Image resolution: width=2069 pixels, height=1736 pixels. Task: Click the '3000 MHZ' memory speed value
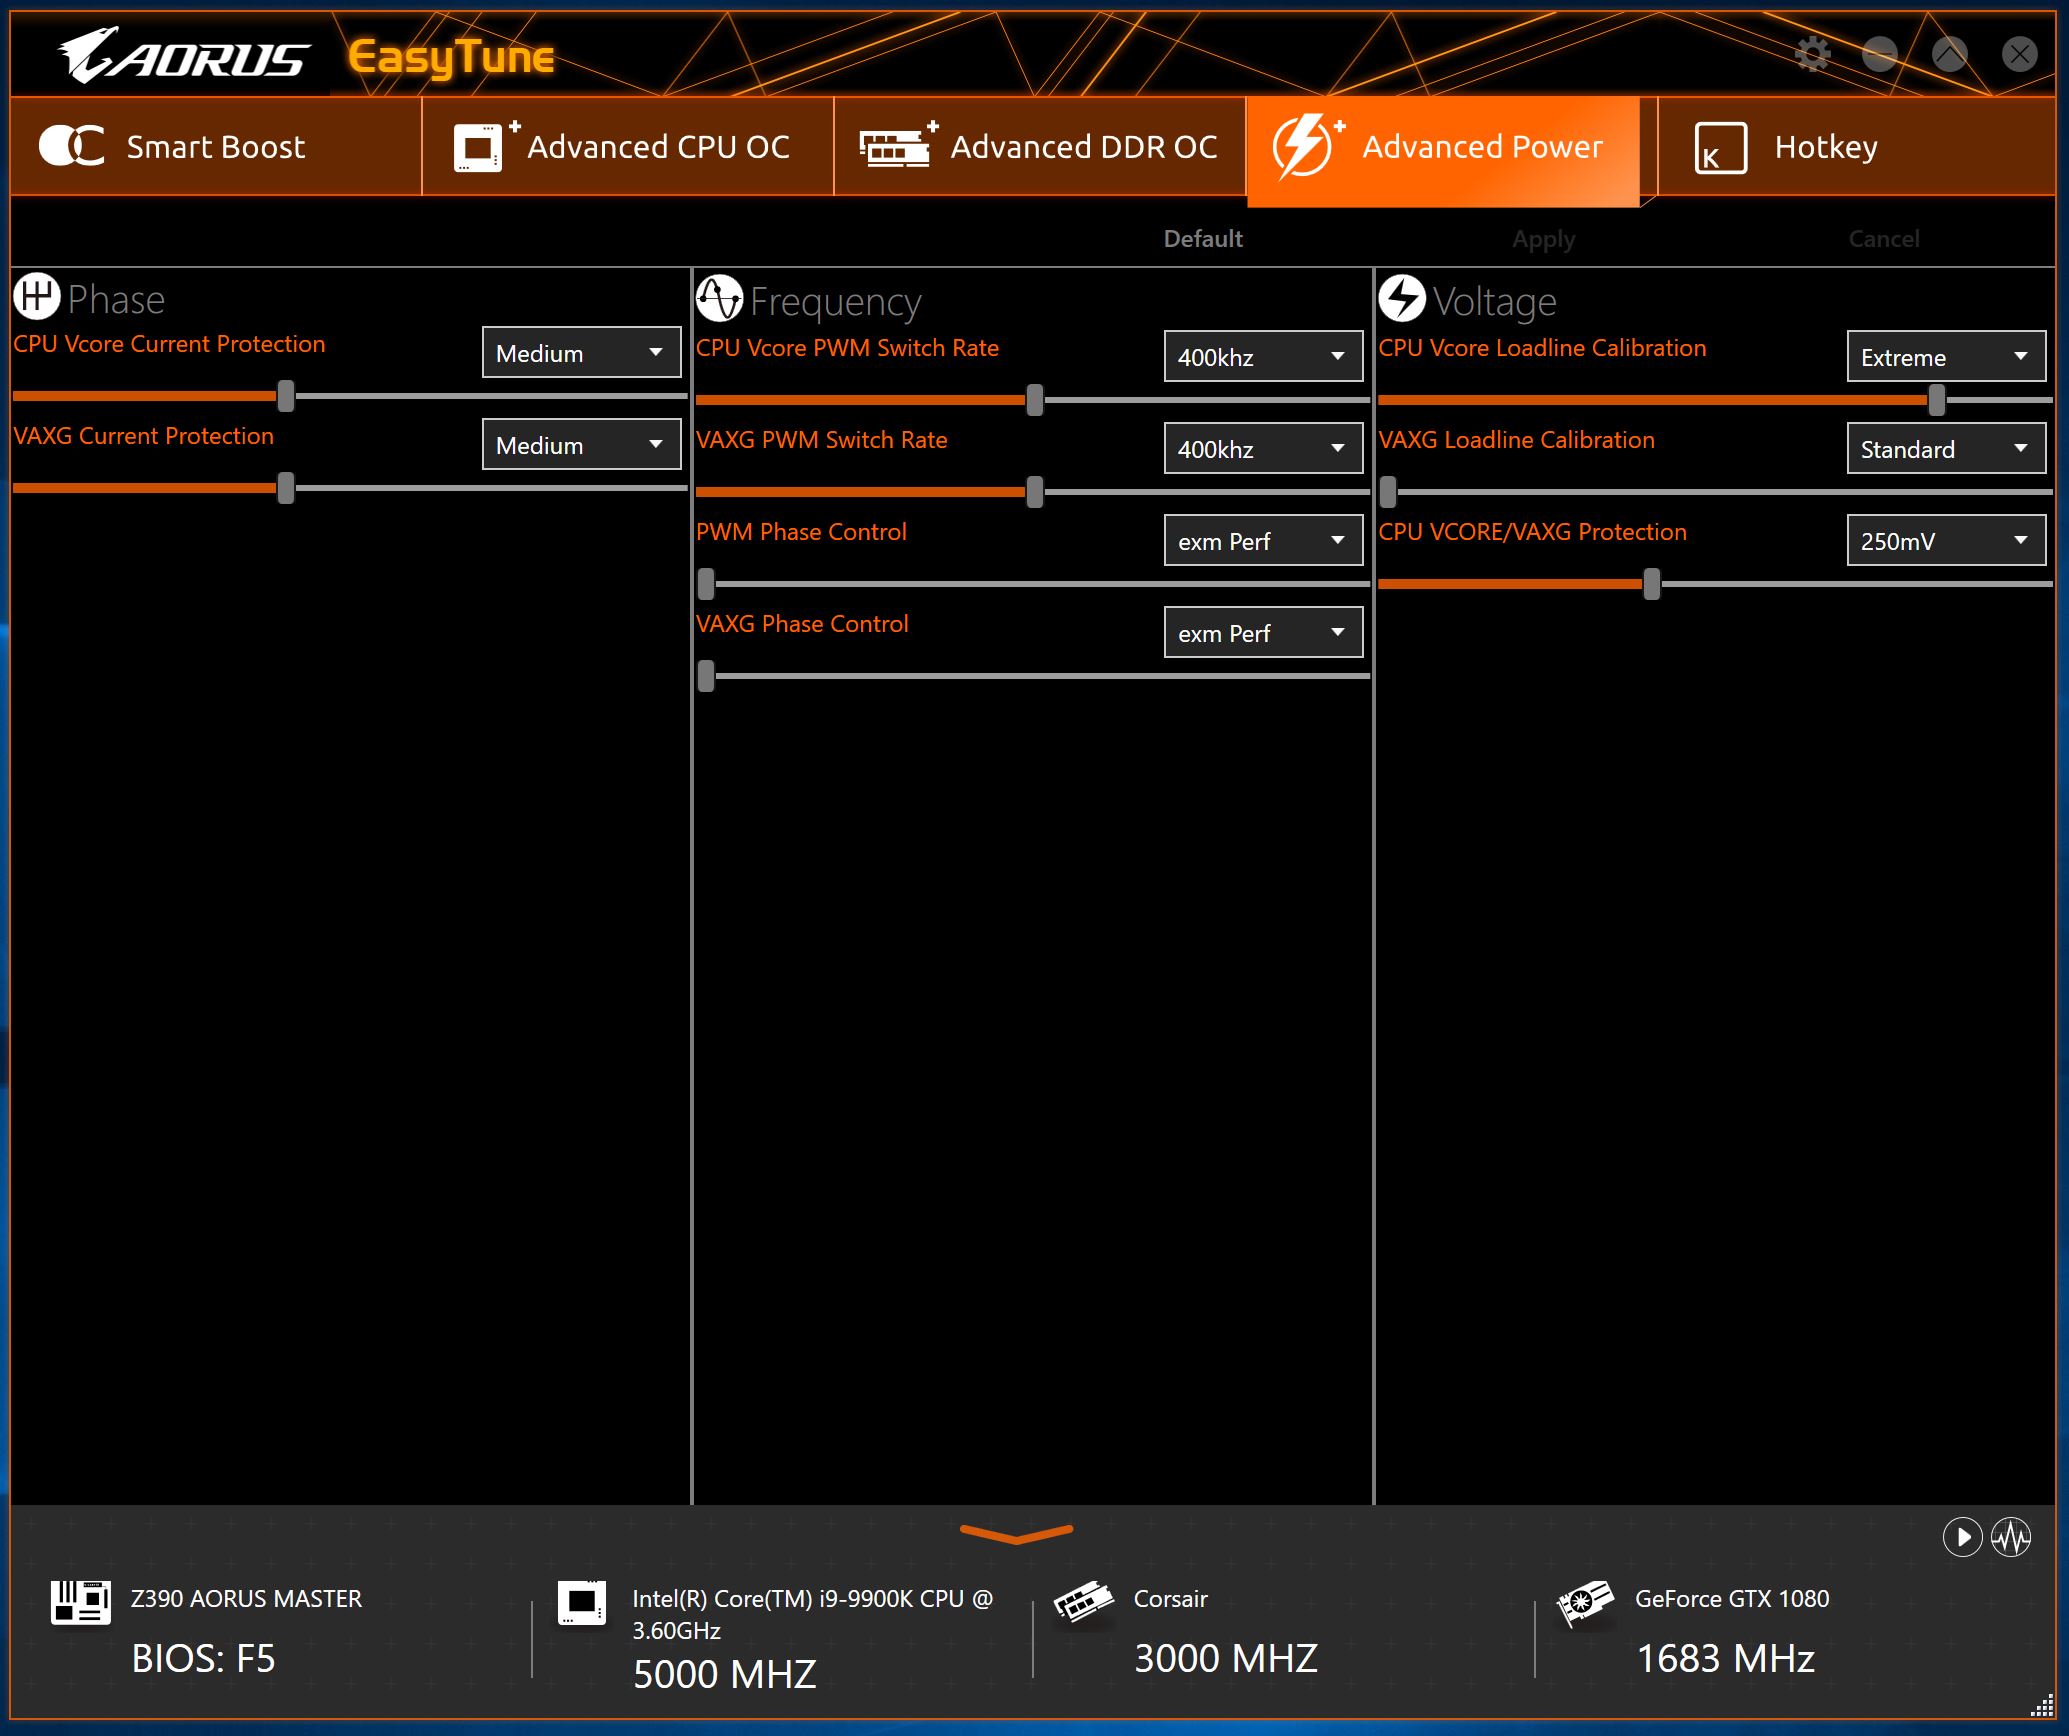pyautogui.click(x=1226, y=1659)
